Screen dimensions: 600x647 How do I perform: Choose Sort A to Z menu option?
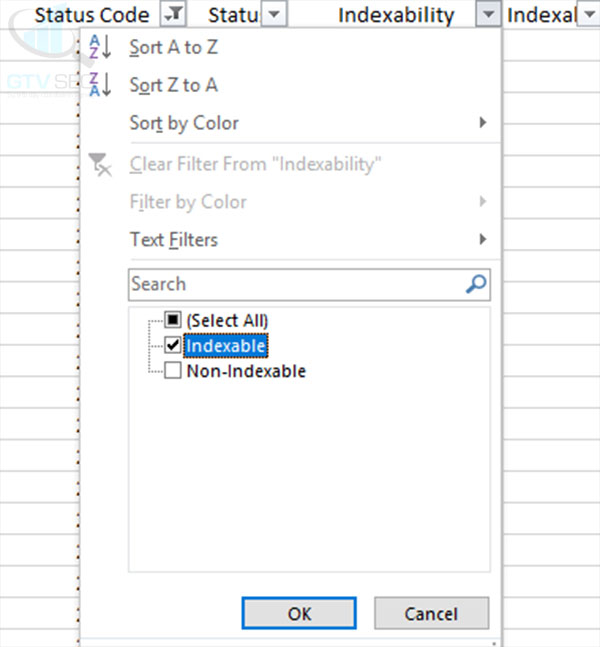point(173,48)
